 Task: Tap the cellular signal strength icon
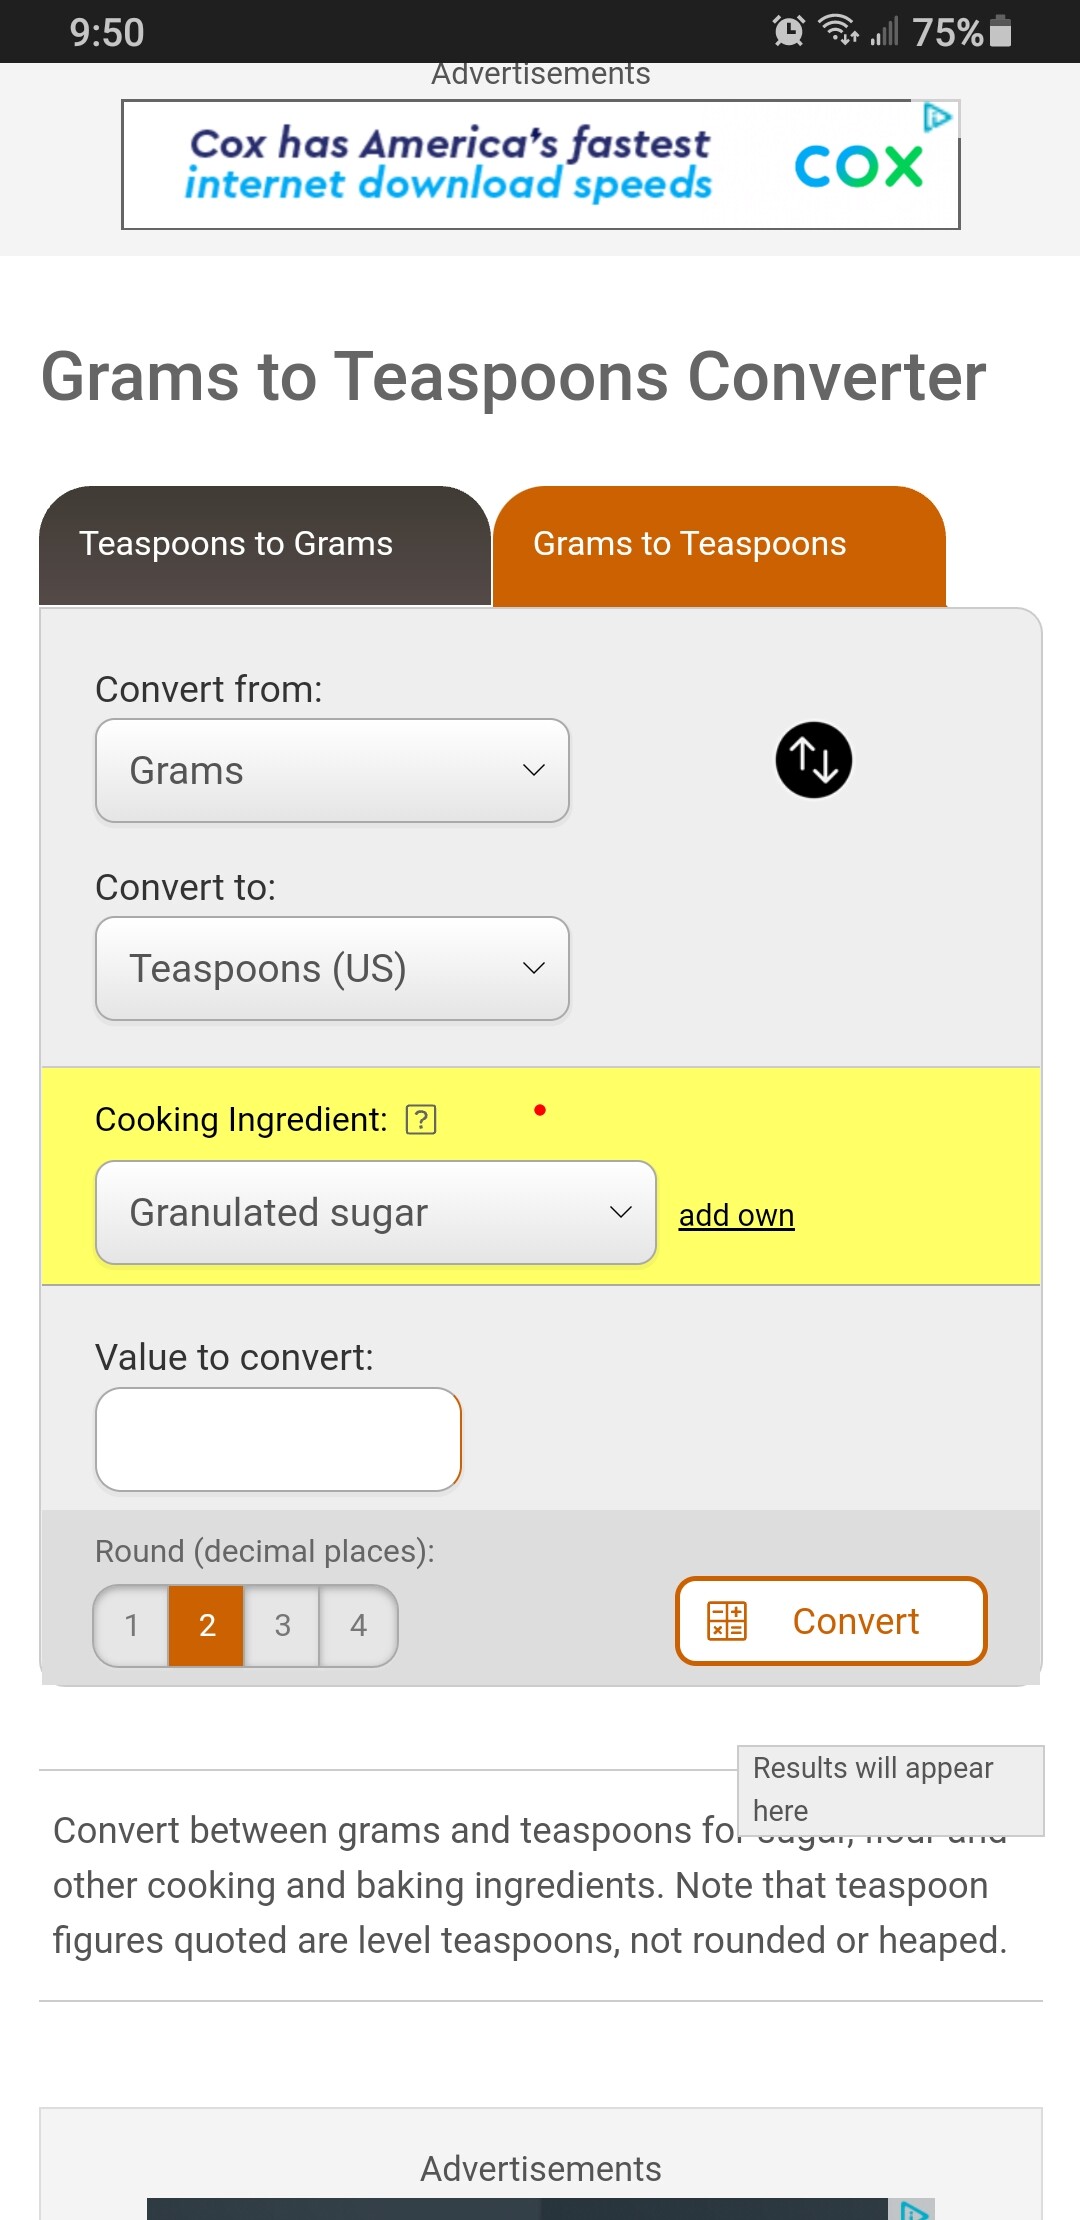(x=884, y=32)
